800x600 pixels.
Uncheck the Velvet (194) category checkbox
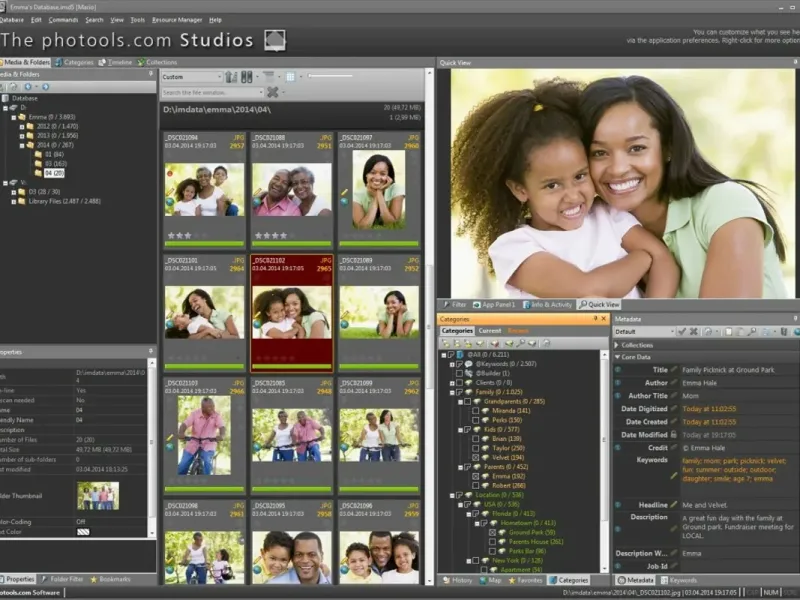(x=476, y=457)
